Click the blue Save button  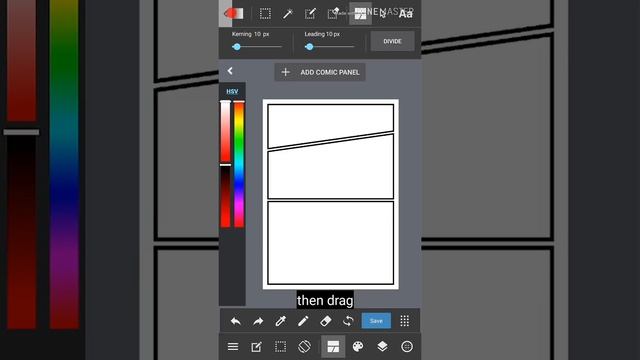pos(376,321)
